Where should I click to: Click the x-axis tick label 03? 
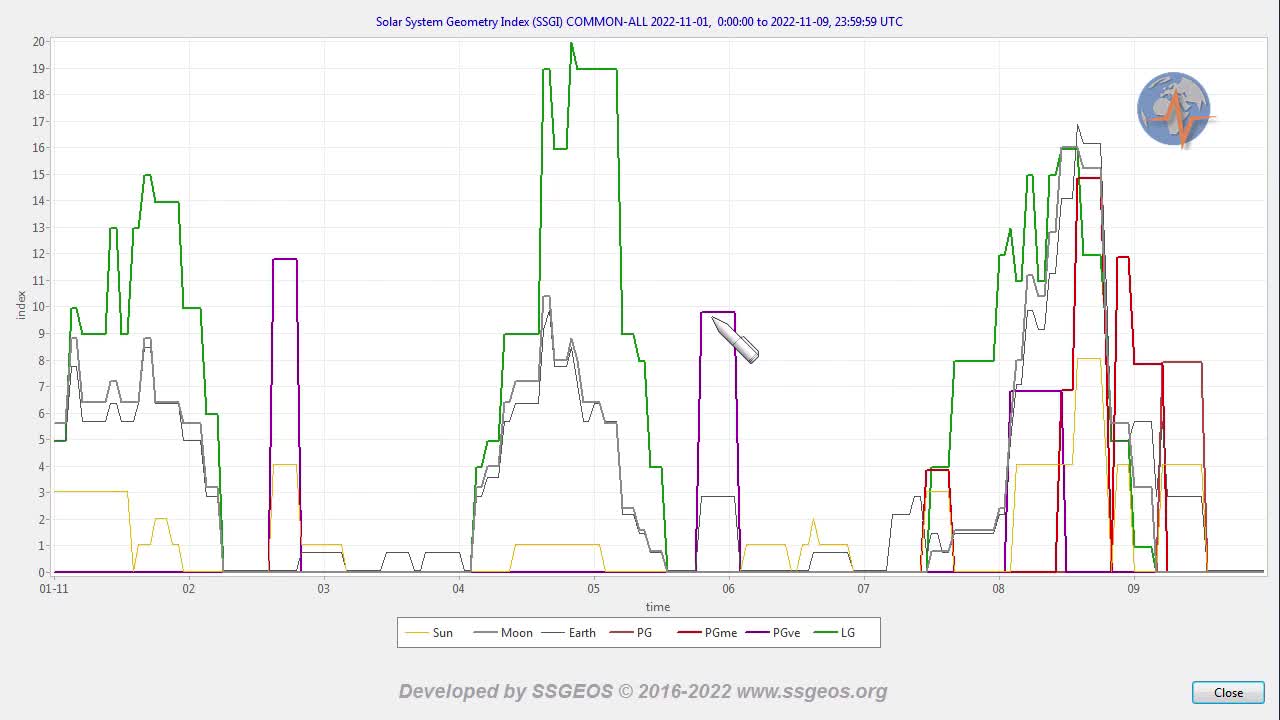click(x=323, y=589)
